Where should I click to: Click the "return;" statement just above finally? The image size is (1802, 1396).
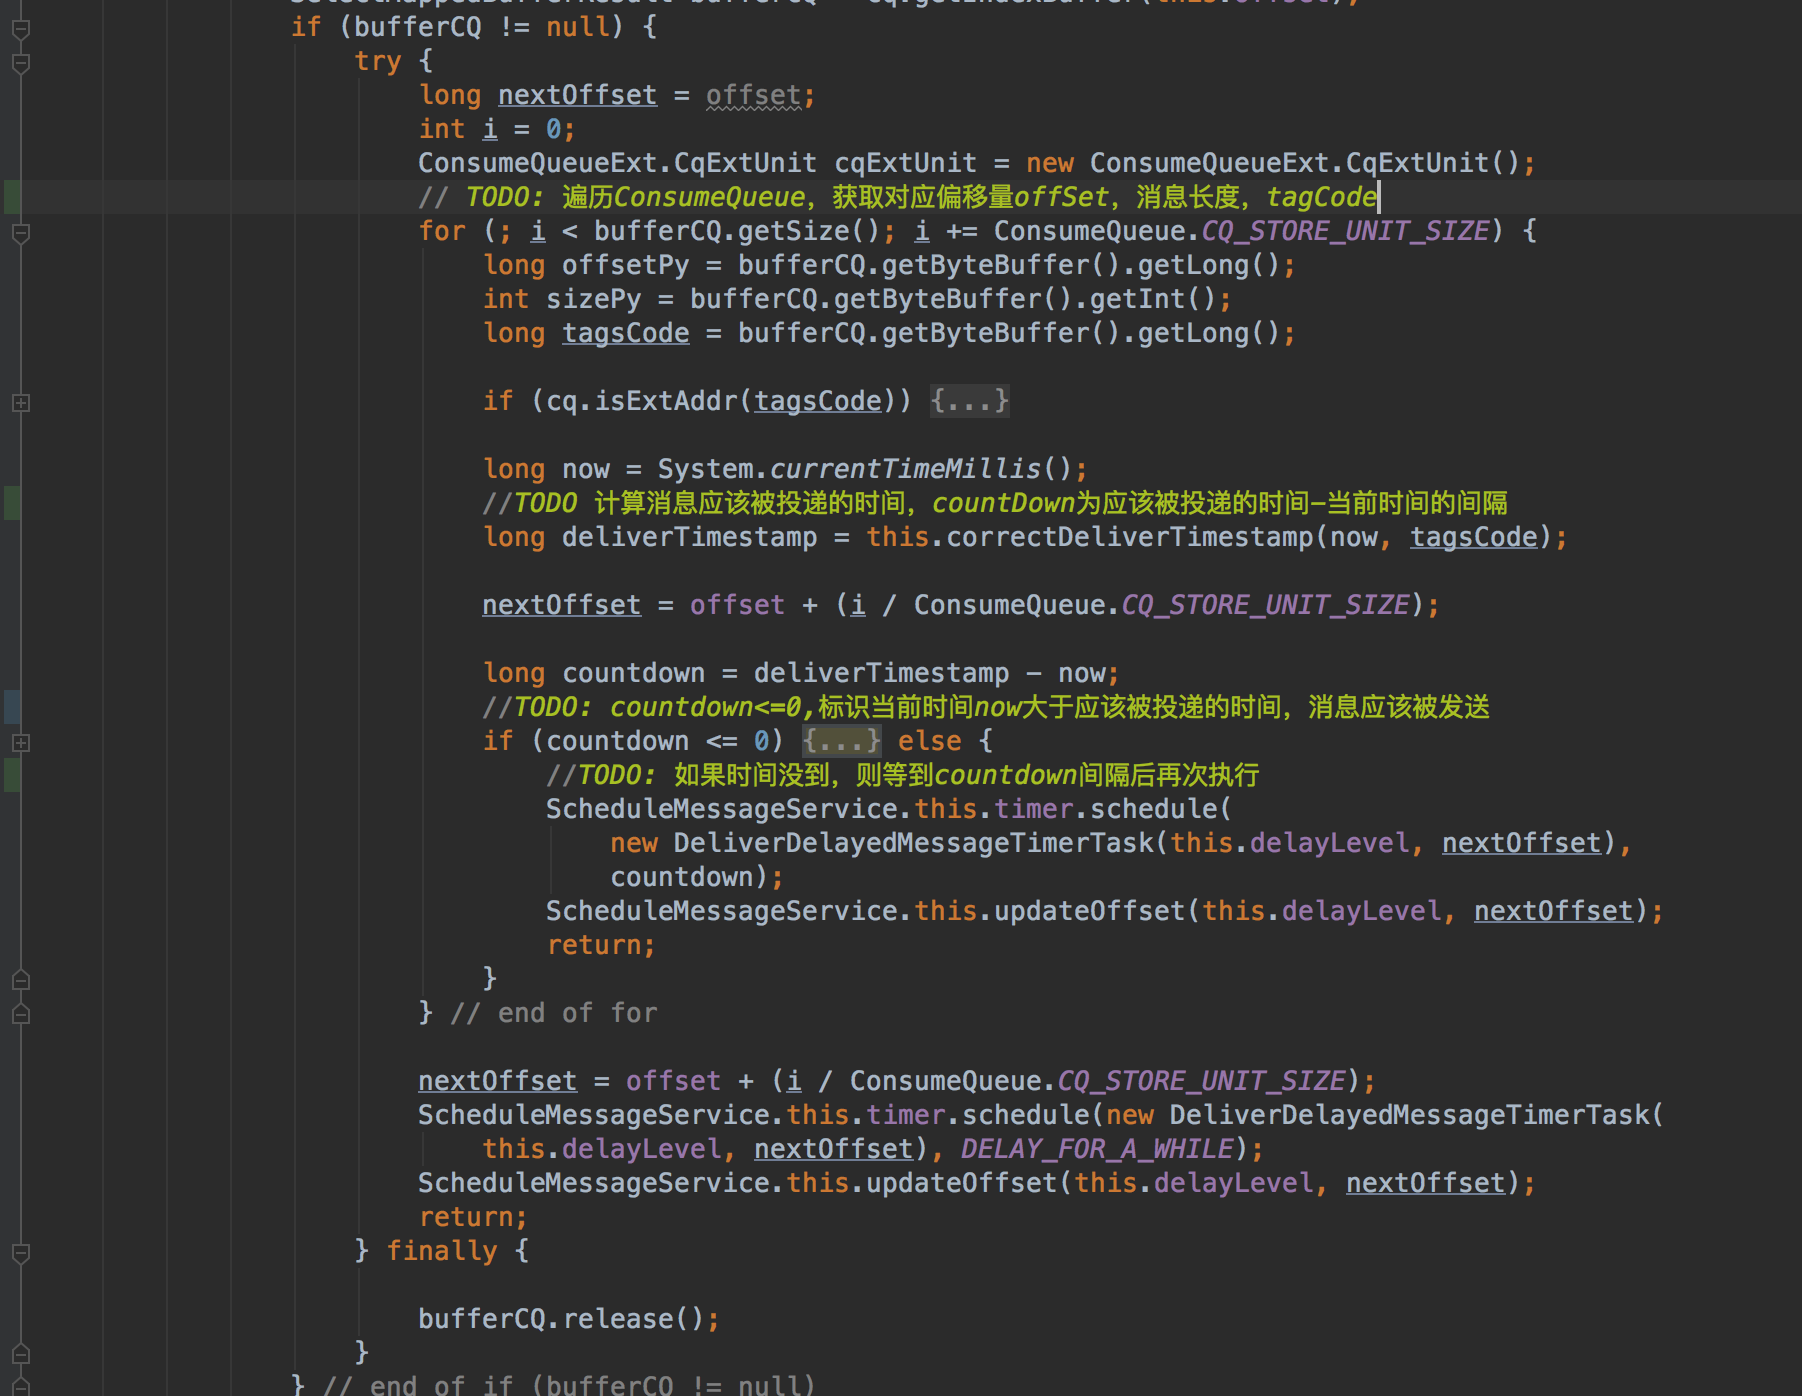point(473,1217)
